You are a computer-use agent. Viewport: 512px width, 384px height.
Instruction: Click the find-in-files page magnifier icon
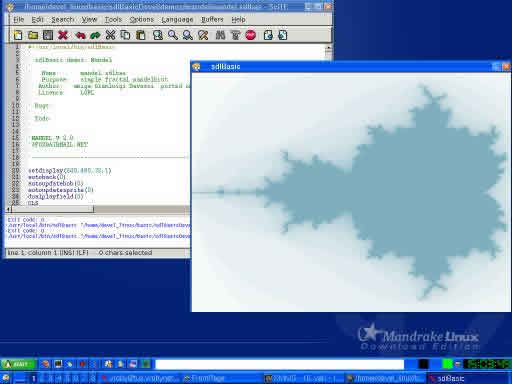158,35
